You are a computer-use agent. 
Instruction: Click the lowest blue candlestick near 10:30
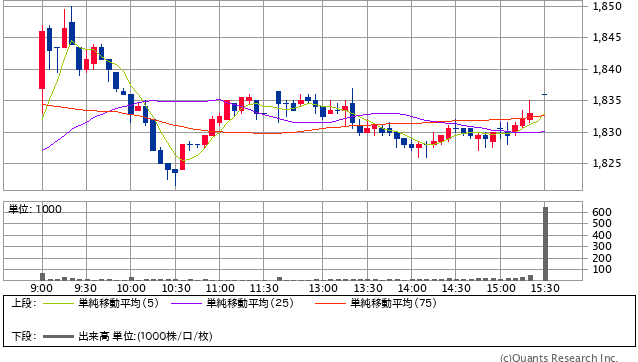click(x=175, y=171)
